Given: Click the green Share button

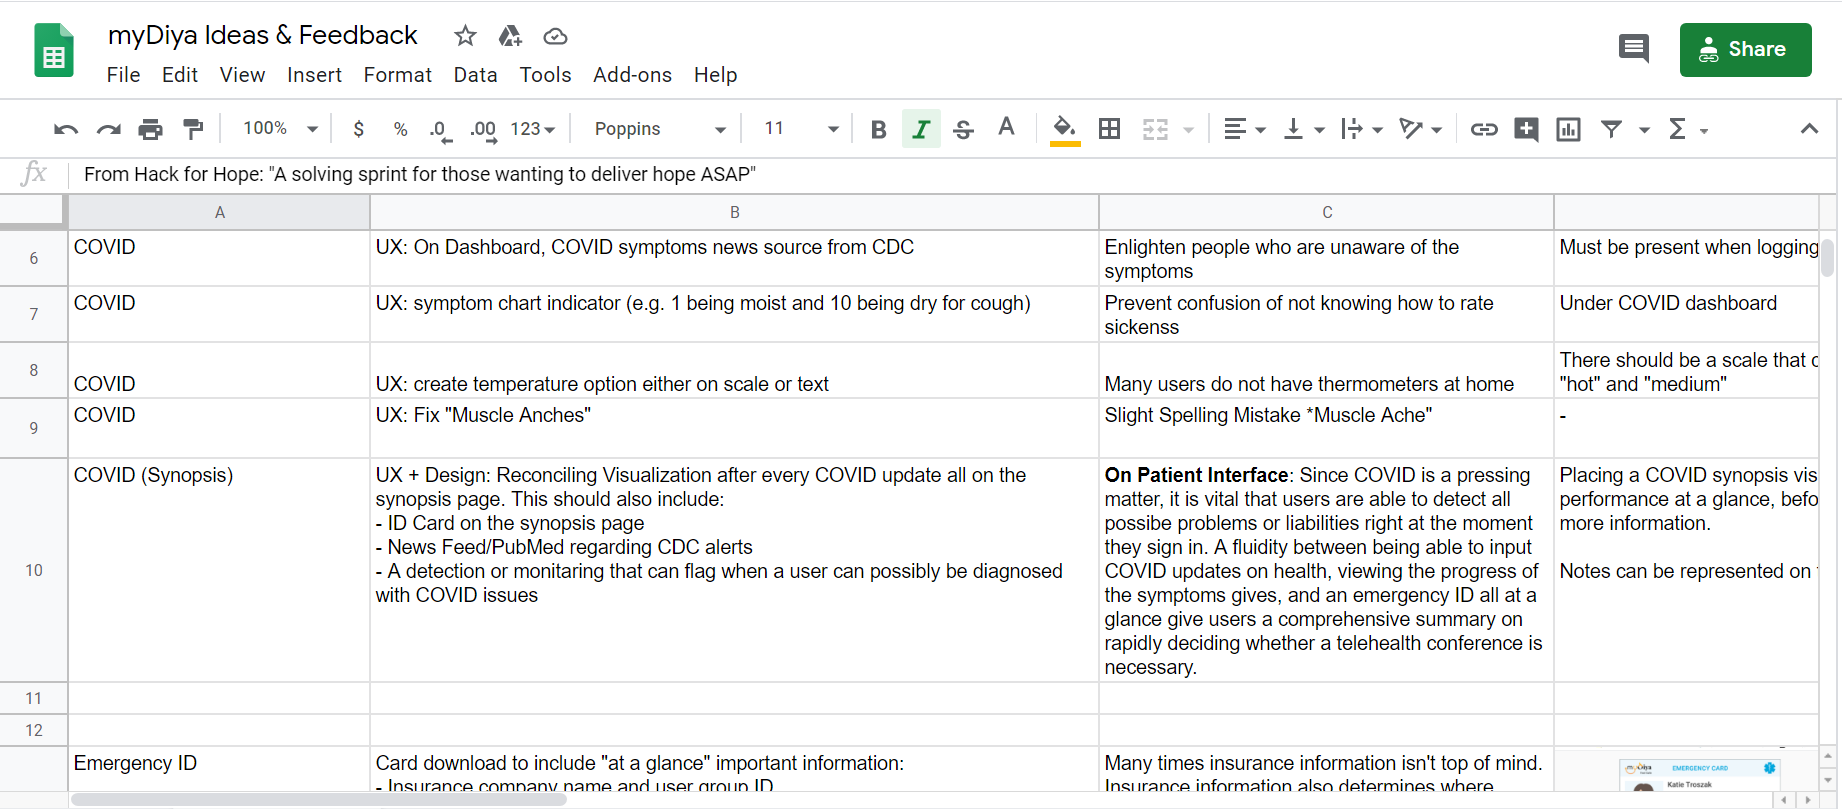Looking at the screenshot, I should pyautogui.click(x=1745, y=50).
